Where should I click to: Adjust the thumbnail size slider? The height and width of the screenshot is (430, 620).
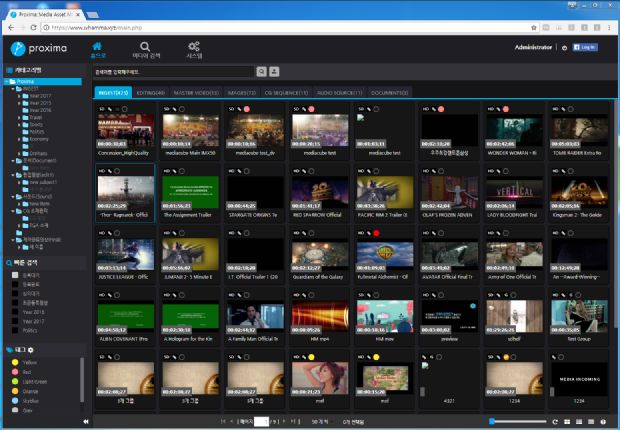(518, 422)
